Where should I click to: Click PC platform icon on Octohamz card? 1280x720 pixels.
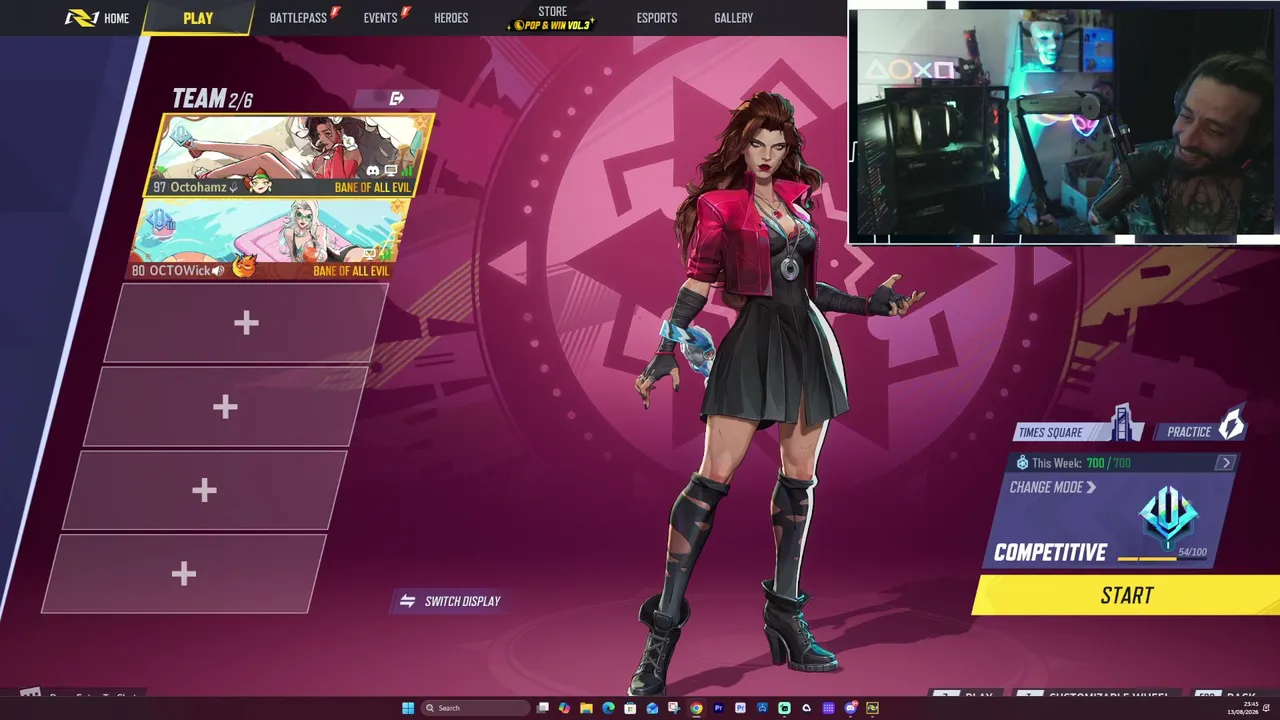pyautogui.click(x=390, y=171)
